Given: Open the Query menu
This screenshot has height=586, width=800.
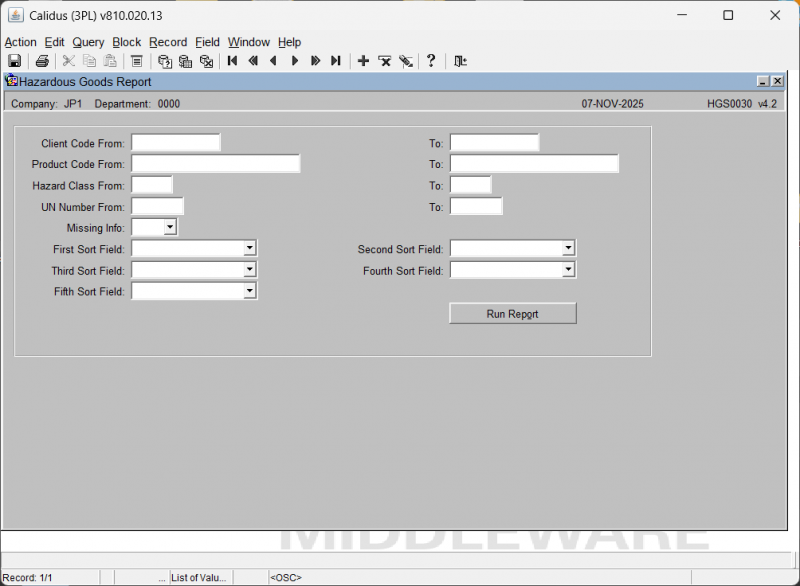Looking at the screenshot, I should [88, 42].
